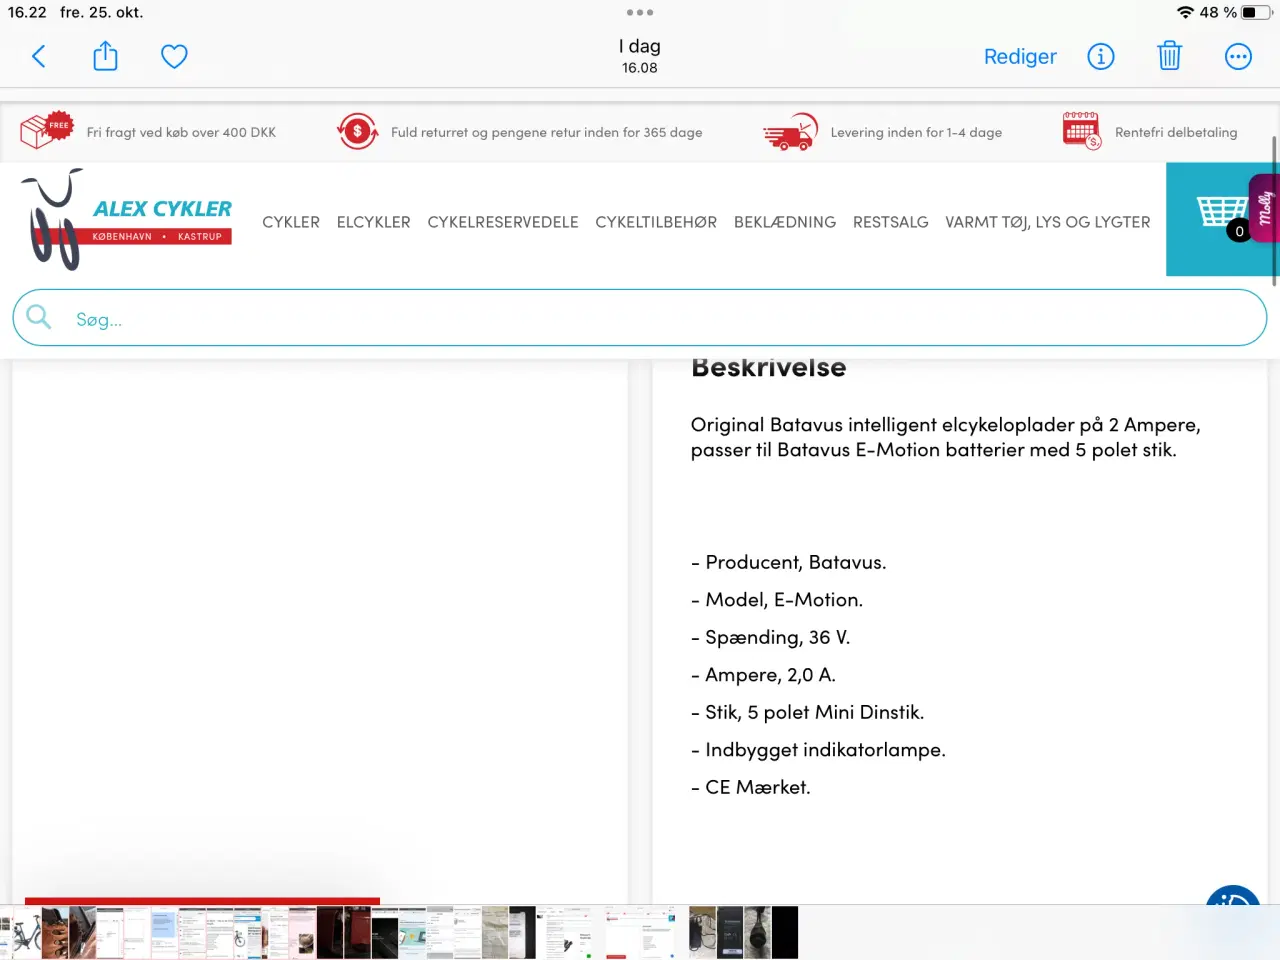Open the CYKLER menu
The width and height of the screenshot is (1280, 960).
(x=291, y=222)
